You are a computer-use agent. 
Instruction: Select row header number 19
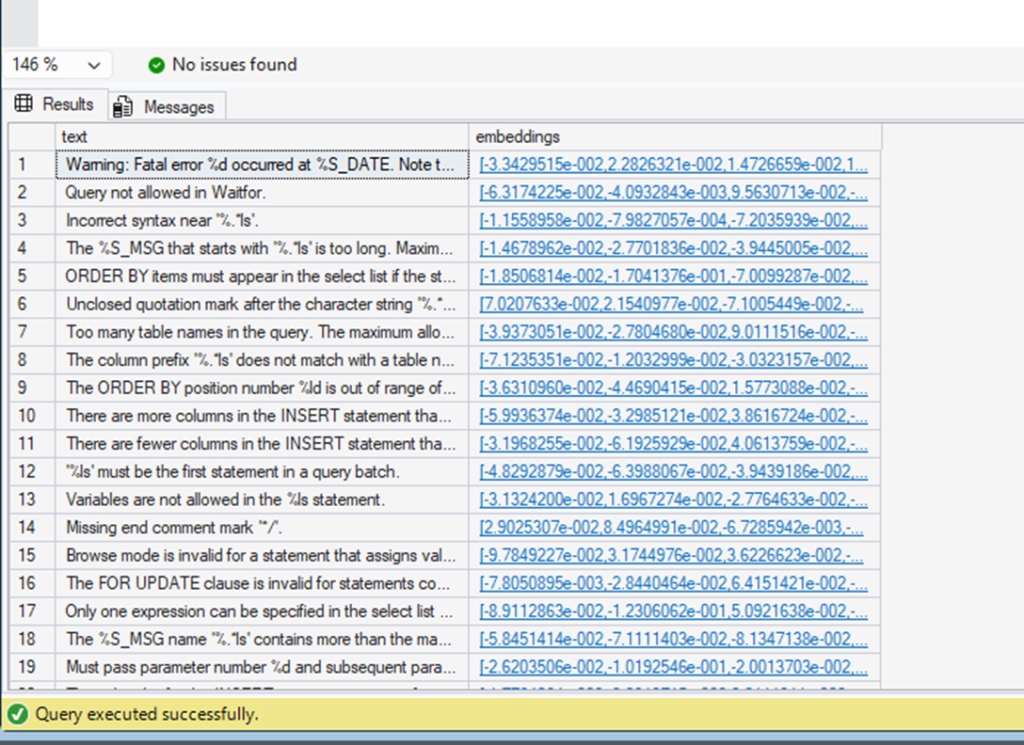[x=27, y=667]
